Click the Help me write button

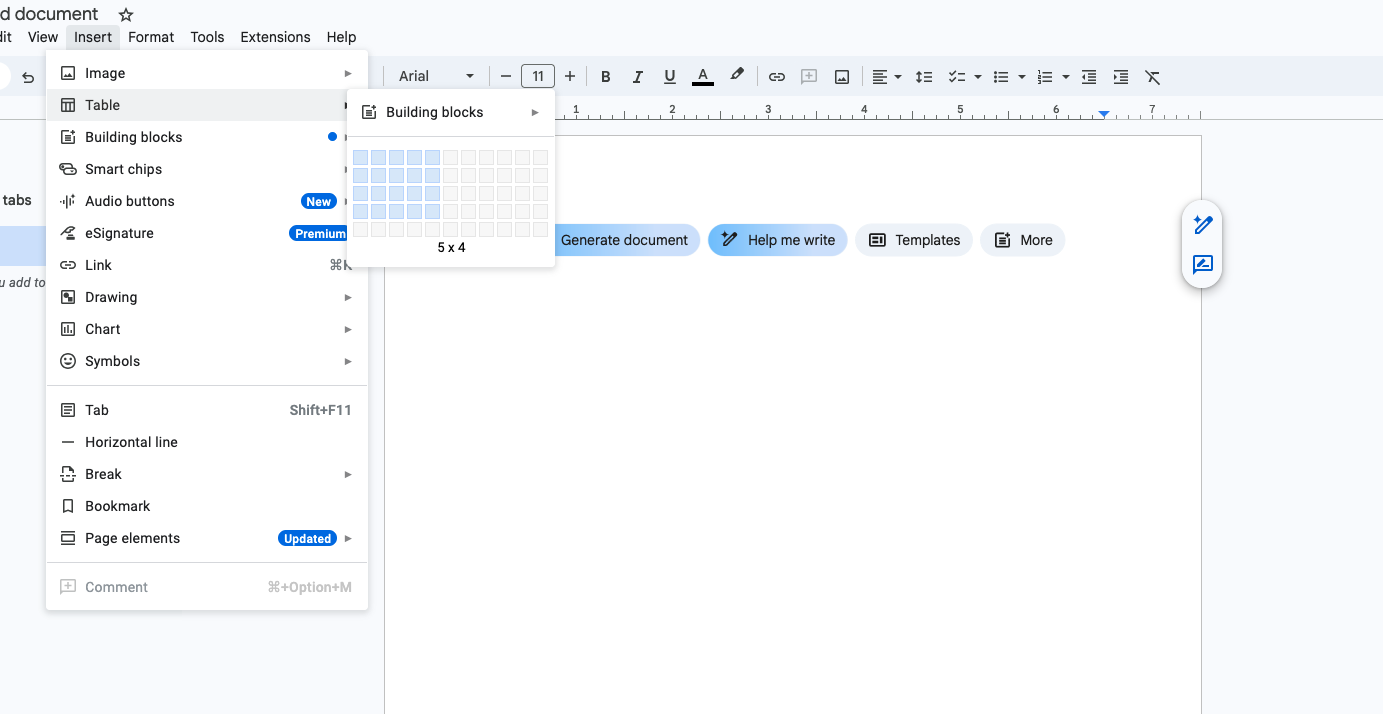[x=778, y=240]
